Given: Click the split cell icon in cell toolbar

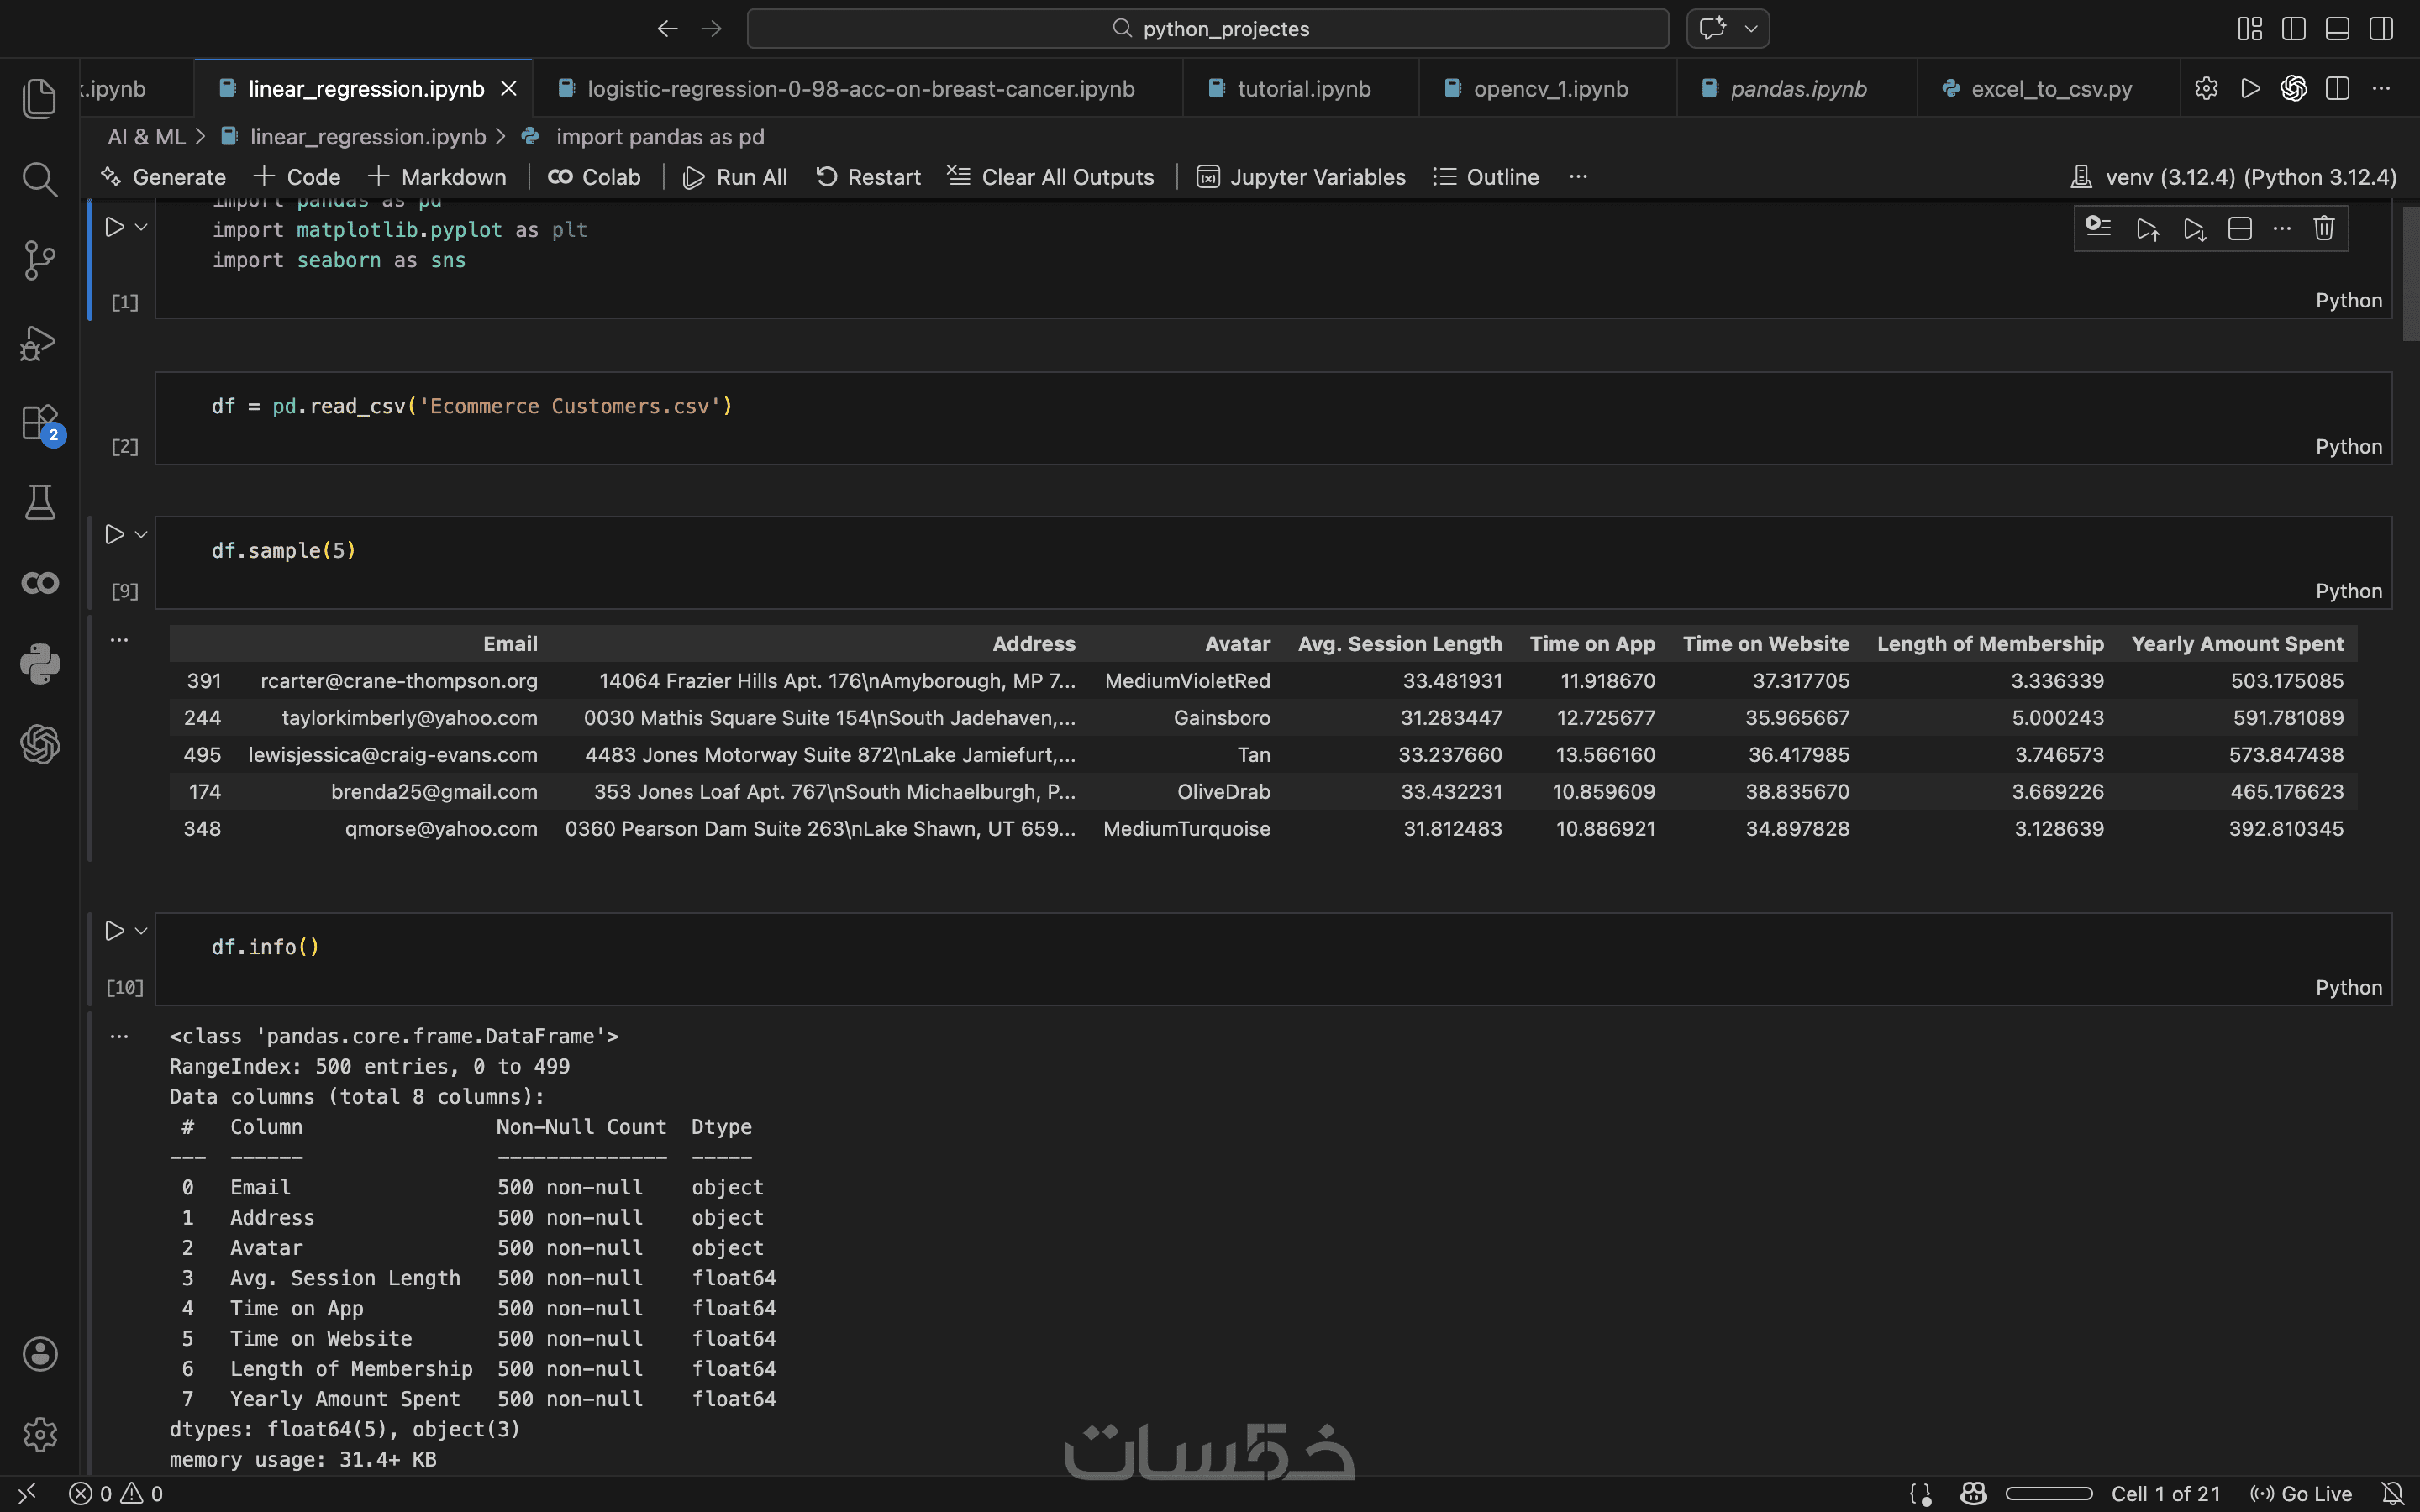Looking at the screenshot, I should 2240,229.
